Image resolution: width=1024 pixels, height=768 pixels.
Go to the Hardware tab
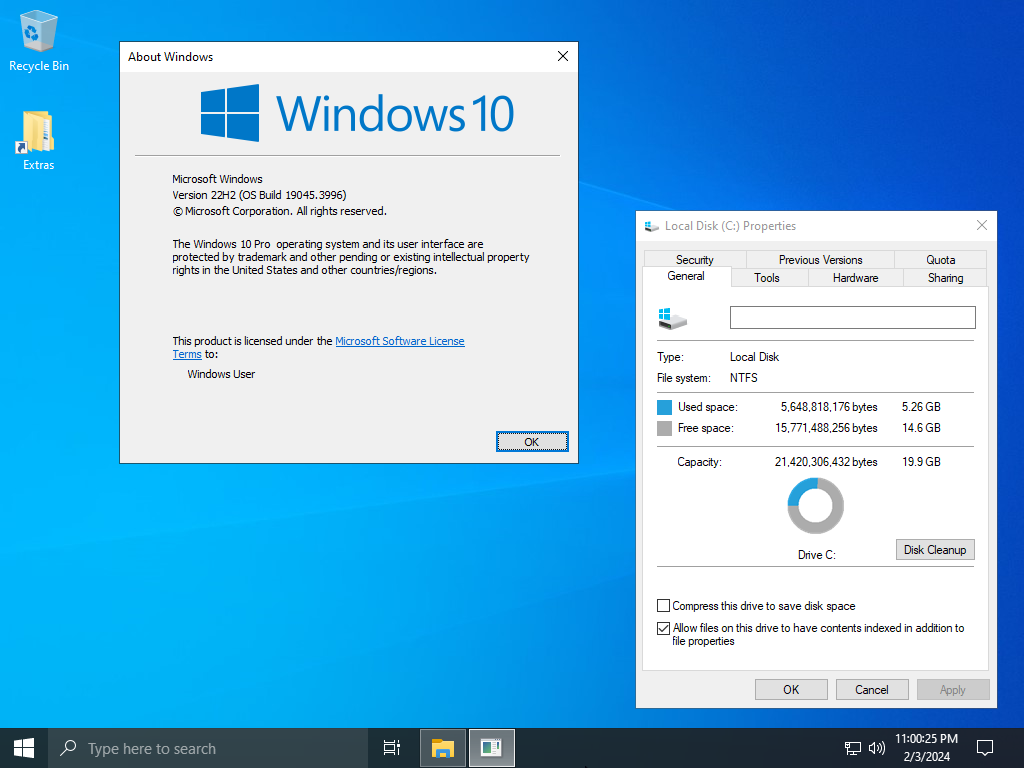coord(855,278)
